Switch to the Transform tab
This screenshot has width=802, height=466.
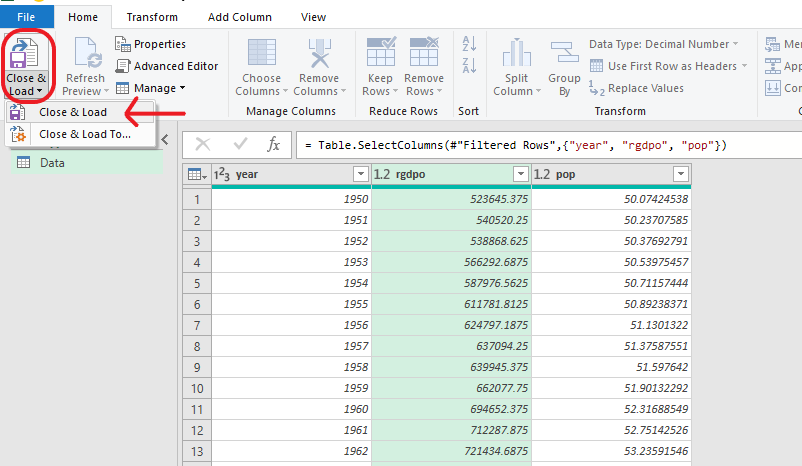[x=152, y=17]
